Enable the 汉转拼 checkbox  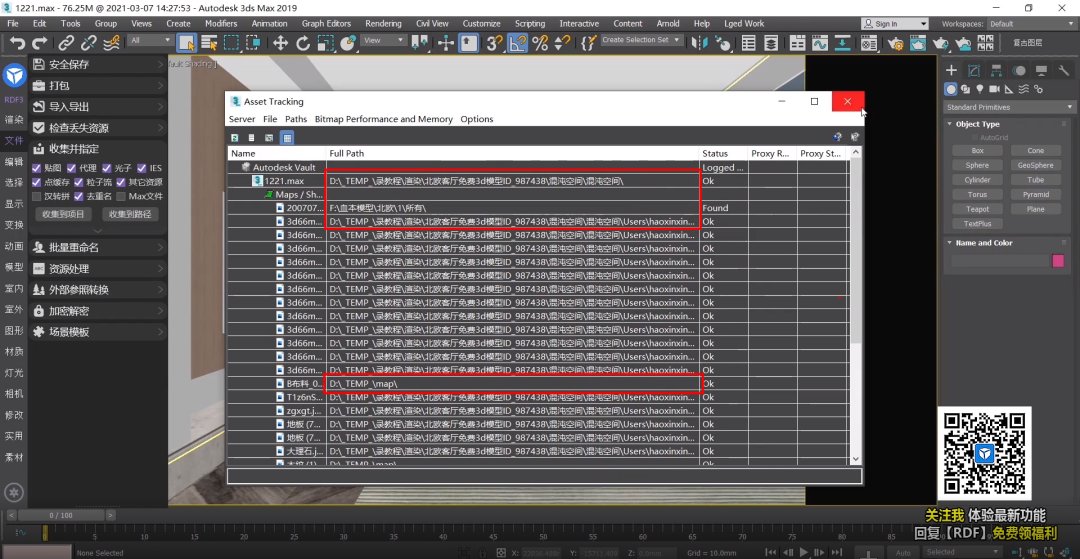click(37, 196)
